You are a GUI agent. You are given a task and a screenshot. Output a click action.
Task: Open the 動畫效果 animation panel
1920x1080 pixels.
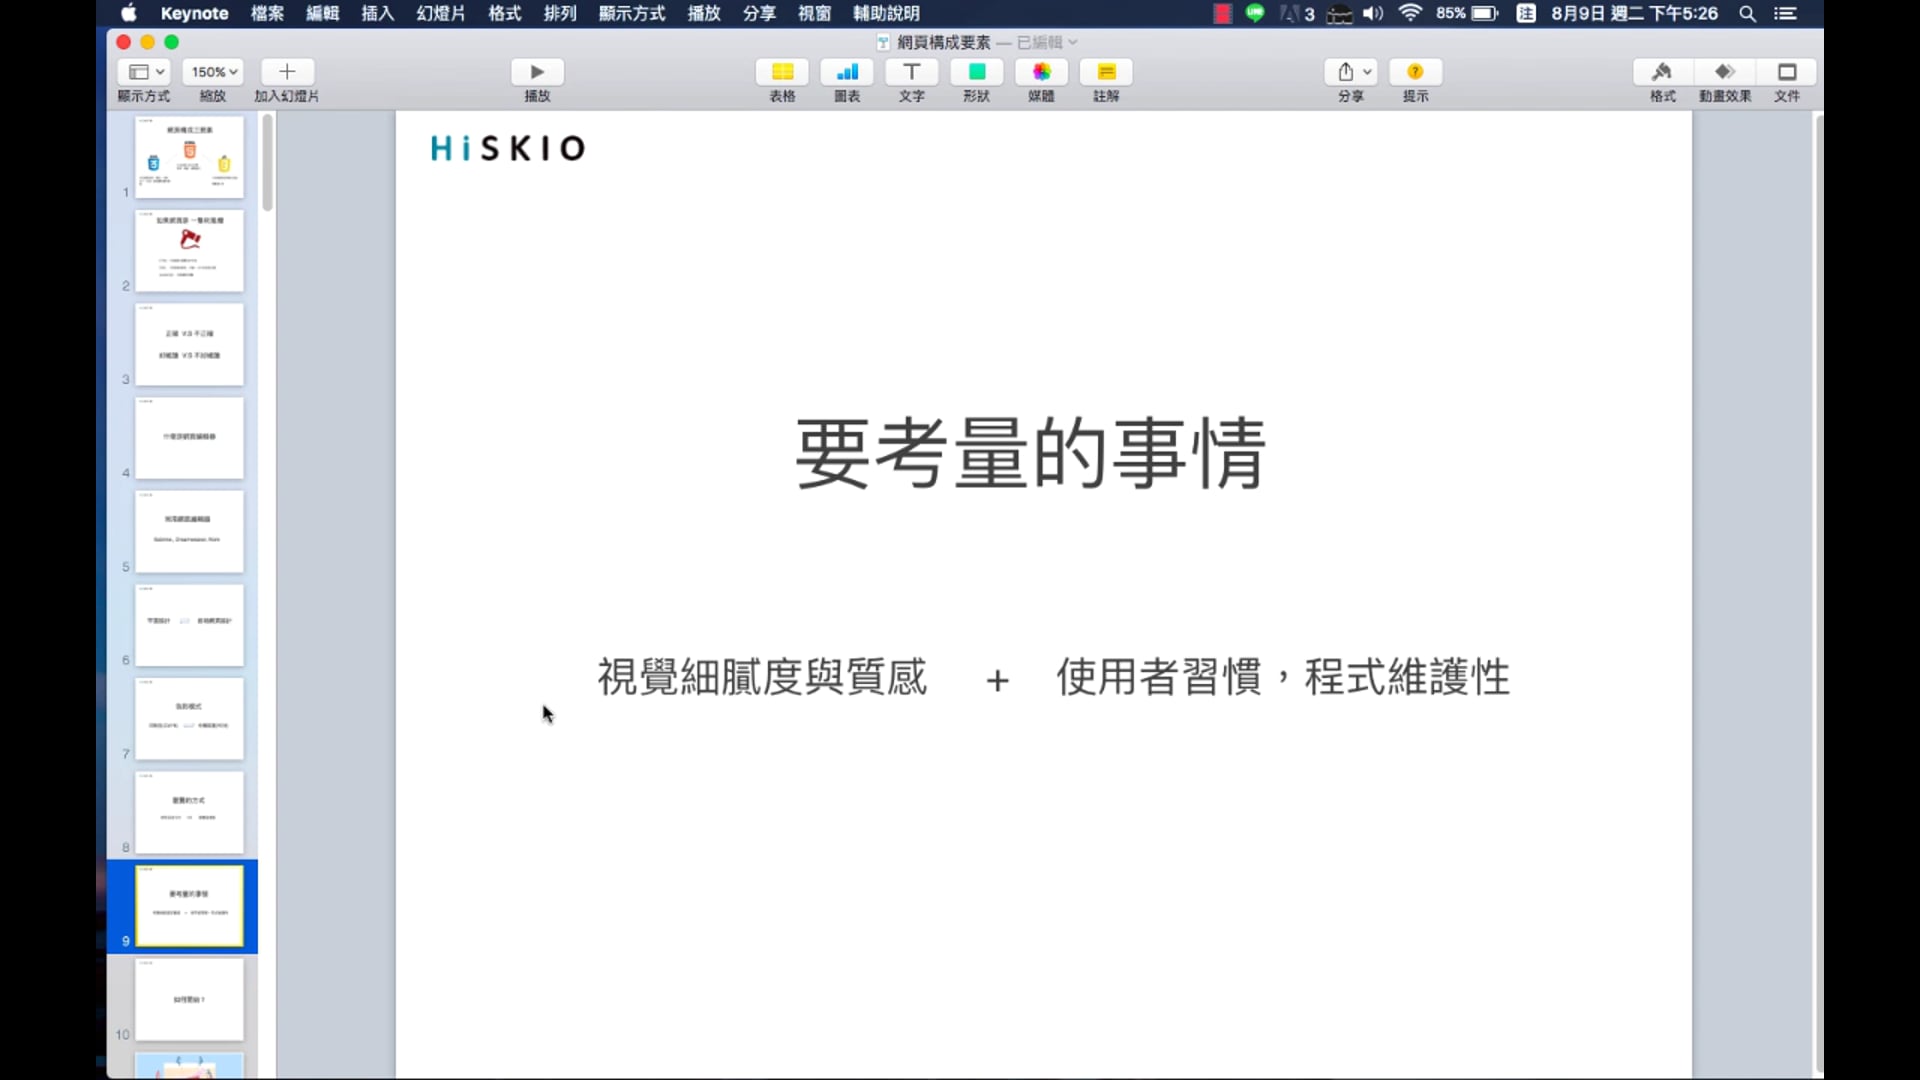1725,80
